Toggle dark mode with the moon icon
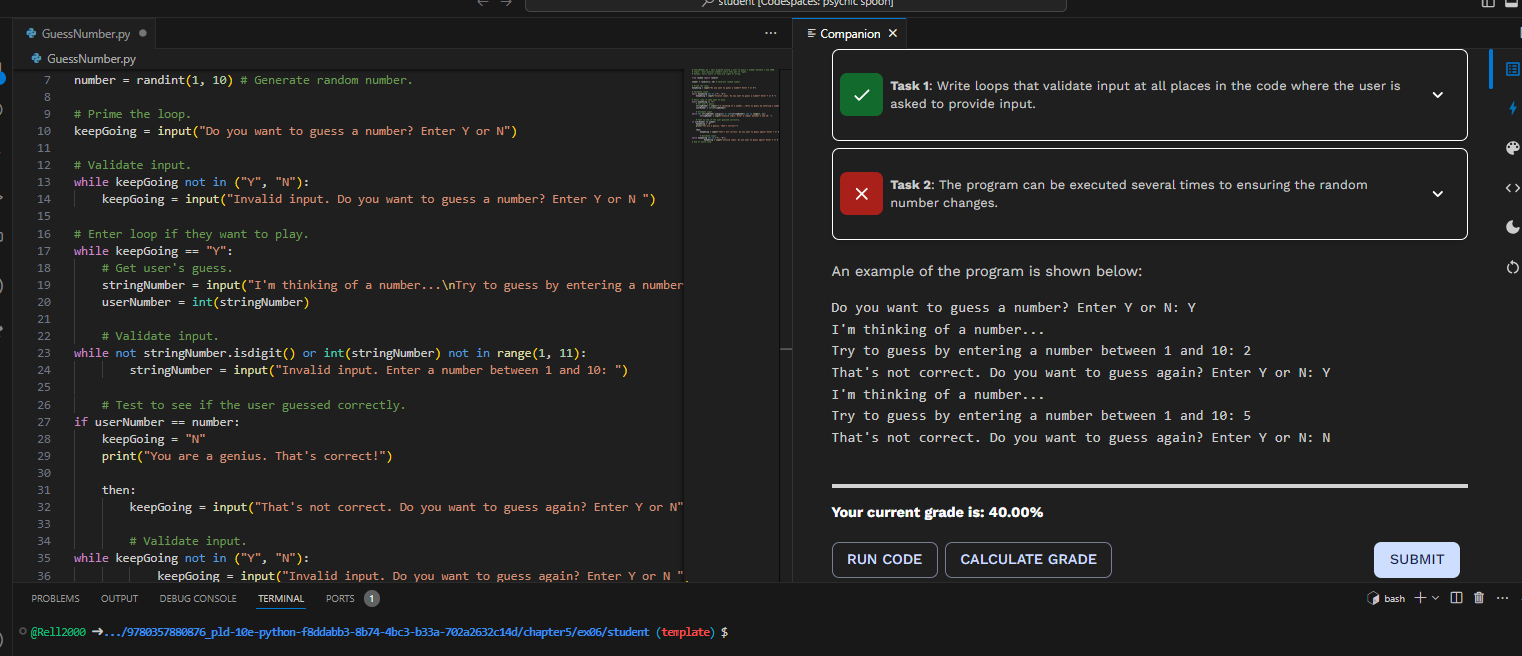Viewport: 1522px width, 656px height. (1512, 227)
